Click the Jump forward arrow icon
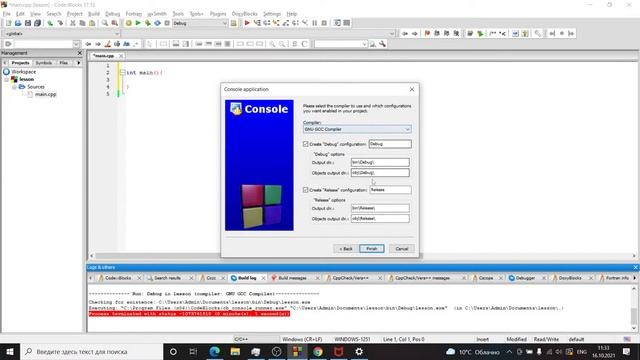The image size is (640, 360). coord(415,33)
